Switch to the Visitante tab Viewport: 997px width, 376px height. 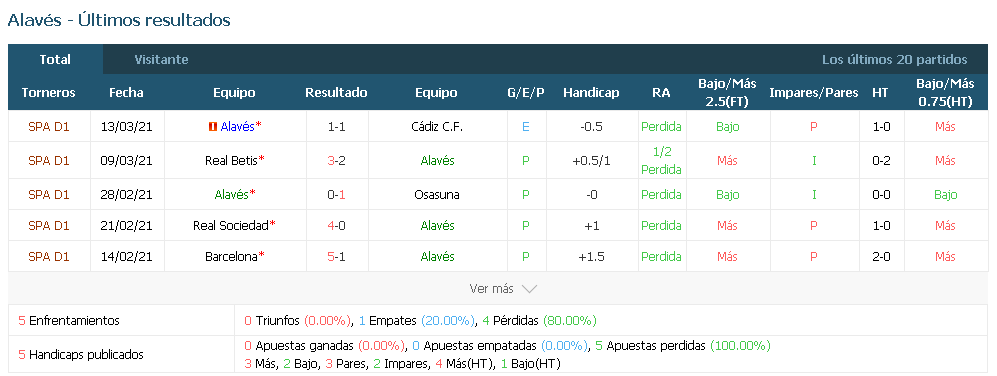click(x=162, y=60)
